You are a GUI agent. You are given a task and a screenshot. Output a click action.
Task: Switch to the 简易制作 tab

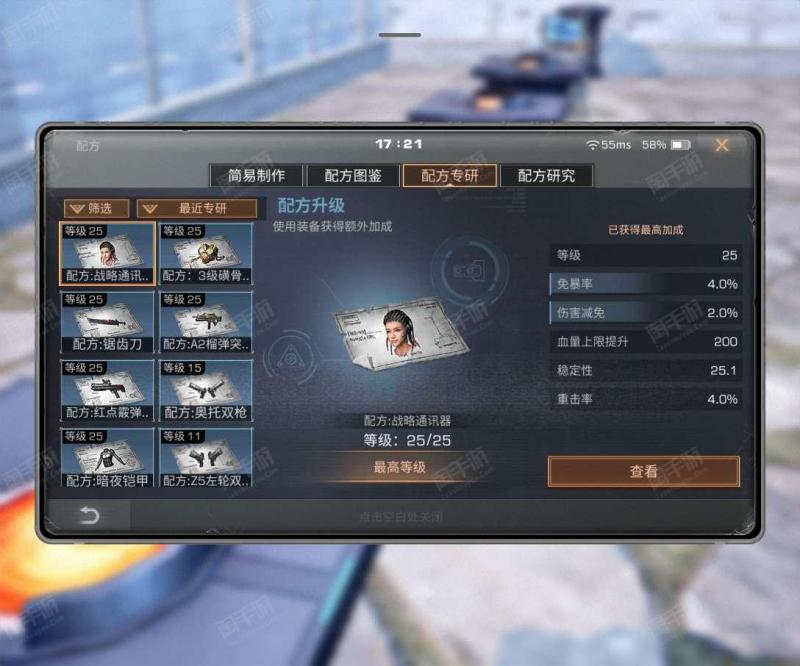pyautogui.click(x=256, y=176)
